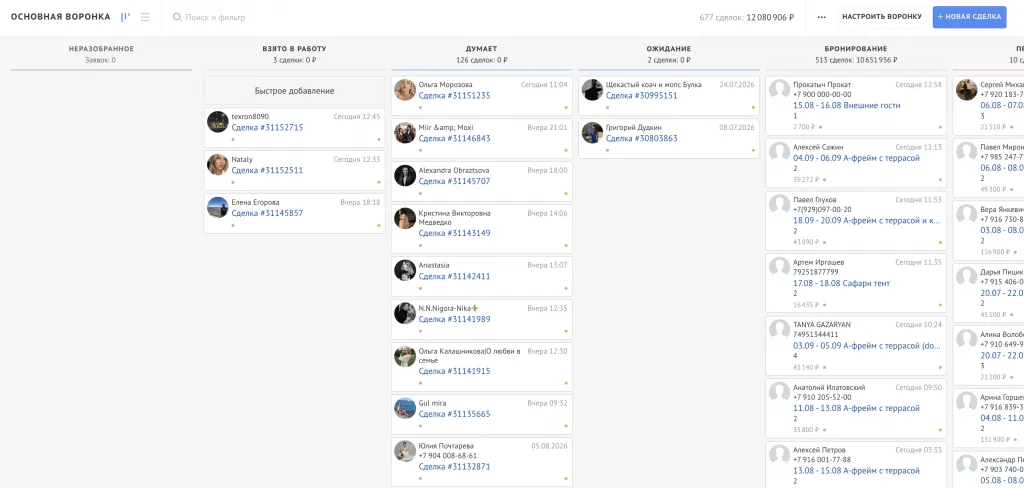Open avatar of Юлия Почтарева card

point(405,451)
